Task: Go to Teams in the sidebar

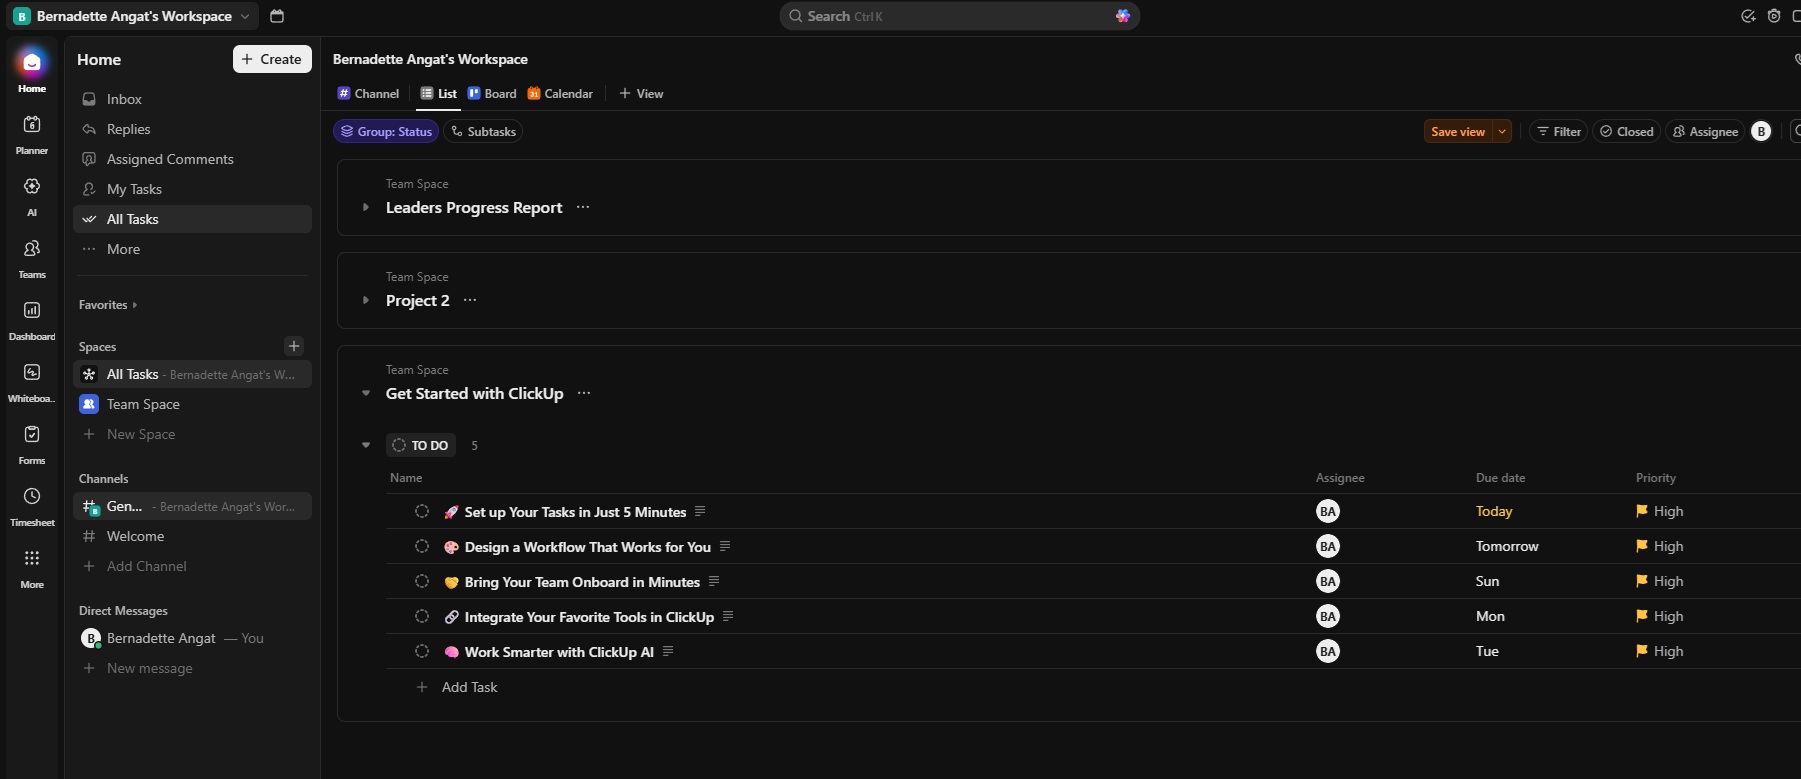Action: [x=32, y=256]
